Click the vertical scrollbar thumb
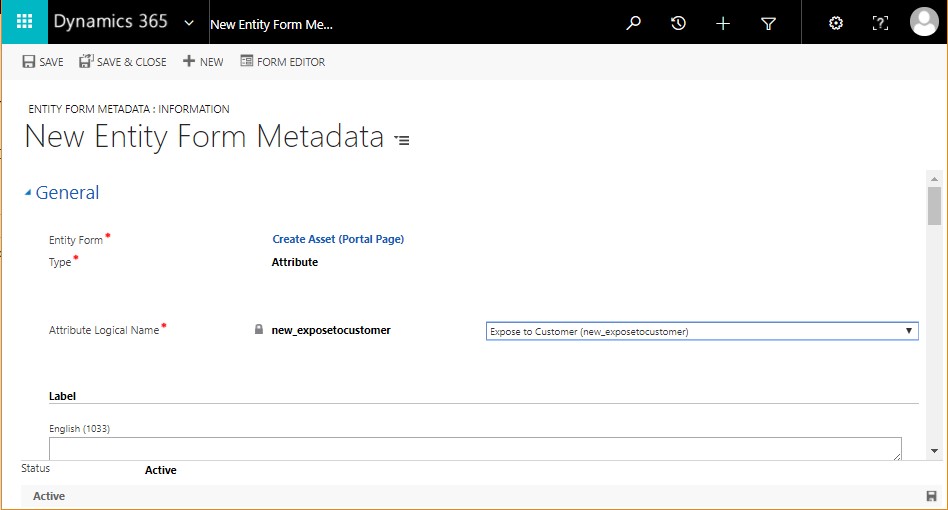948x510 pixels. [x=934, y=205]
